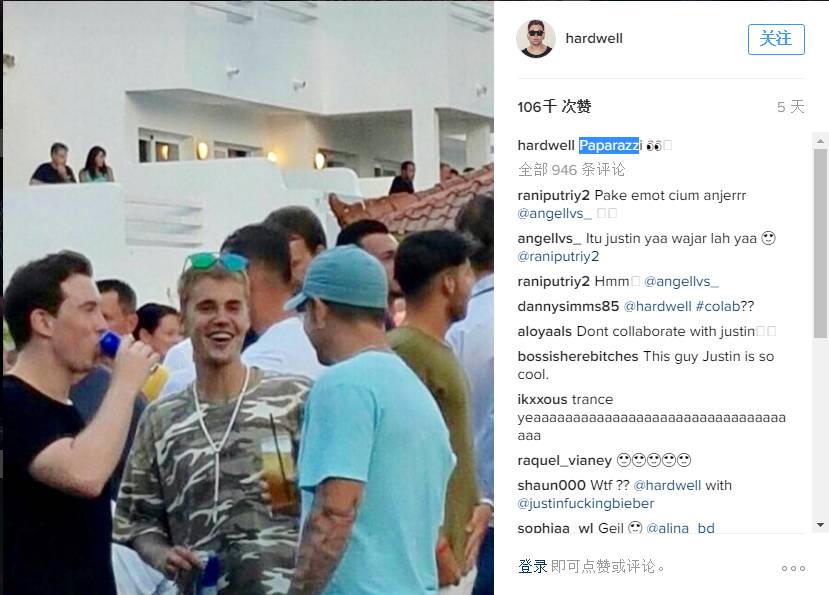
Task: Click the scrollbar down arrow
Action: click(x=820, y=525)
